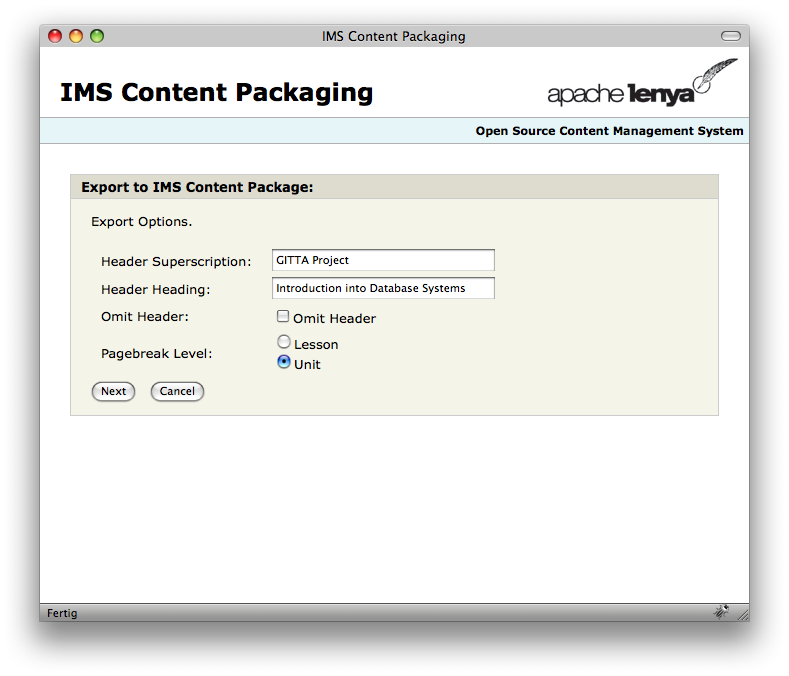Focus the Header Superscription text field

point(383,260)
